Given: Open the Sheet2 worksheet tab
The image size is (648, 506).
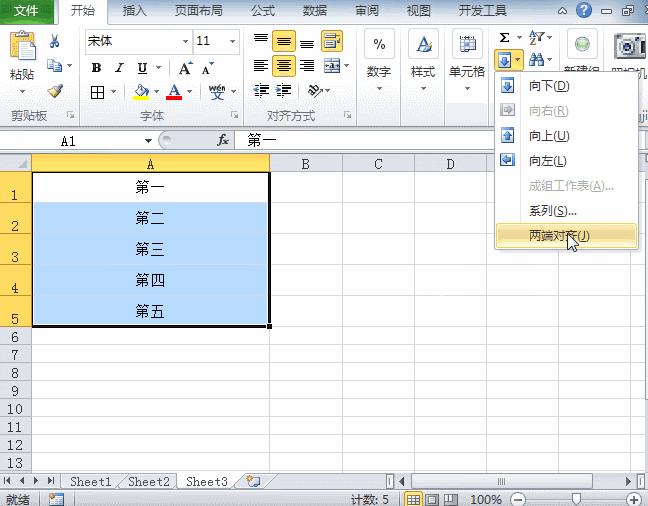Looking at the screenshot, I should tap(149, 482).
